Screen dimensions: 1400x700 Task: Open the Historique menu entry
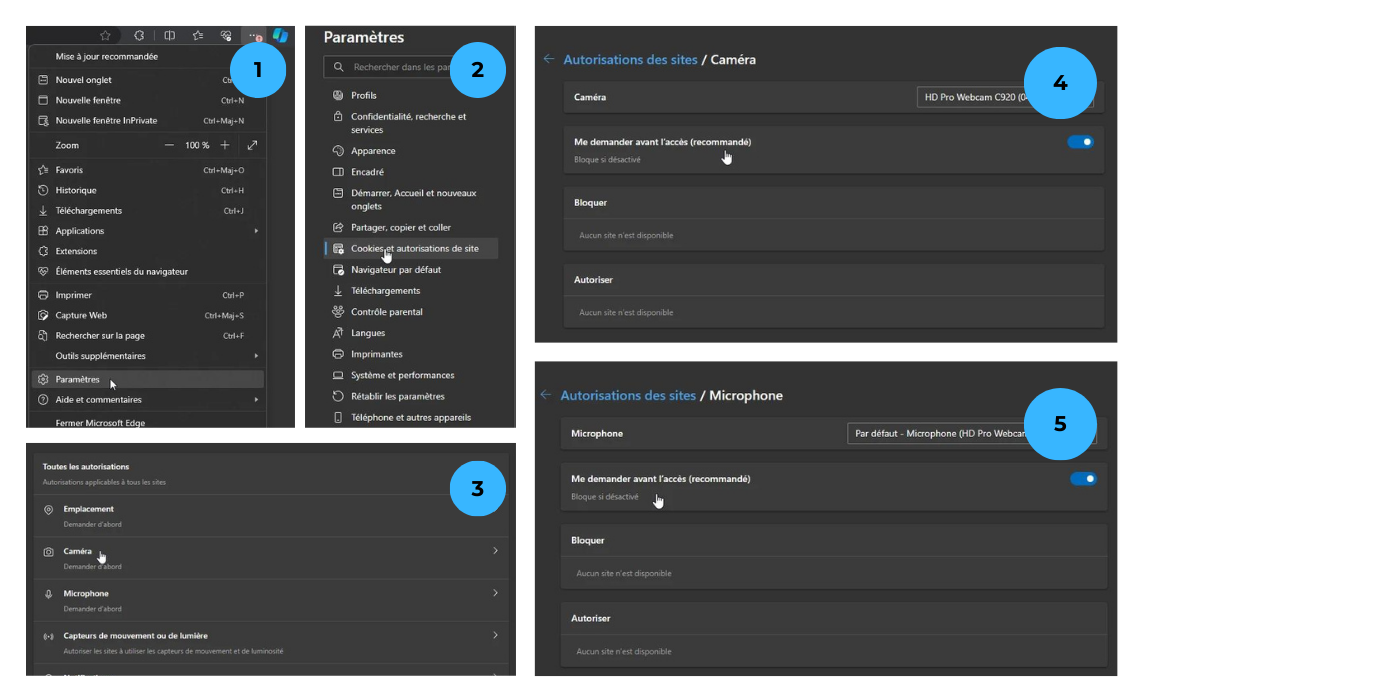(x=76, y=190)
